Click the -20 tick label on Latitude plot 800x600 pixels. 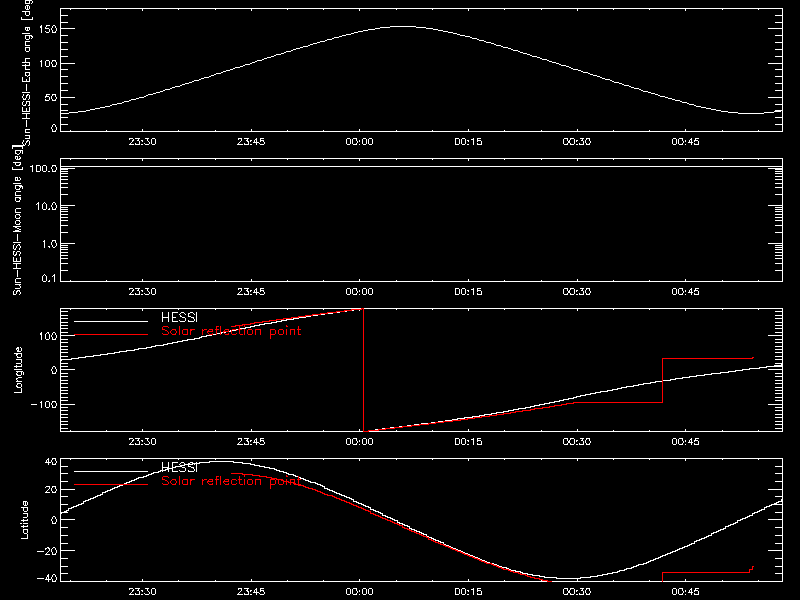(47, 551)
